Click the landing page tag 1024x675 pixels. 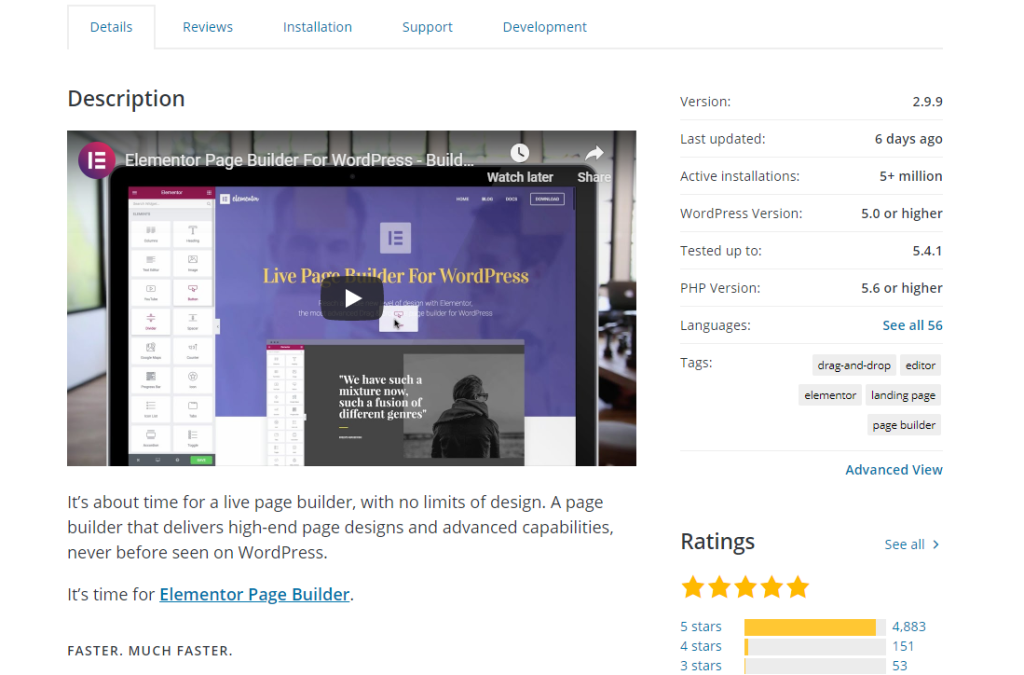pos(903,395)
